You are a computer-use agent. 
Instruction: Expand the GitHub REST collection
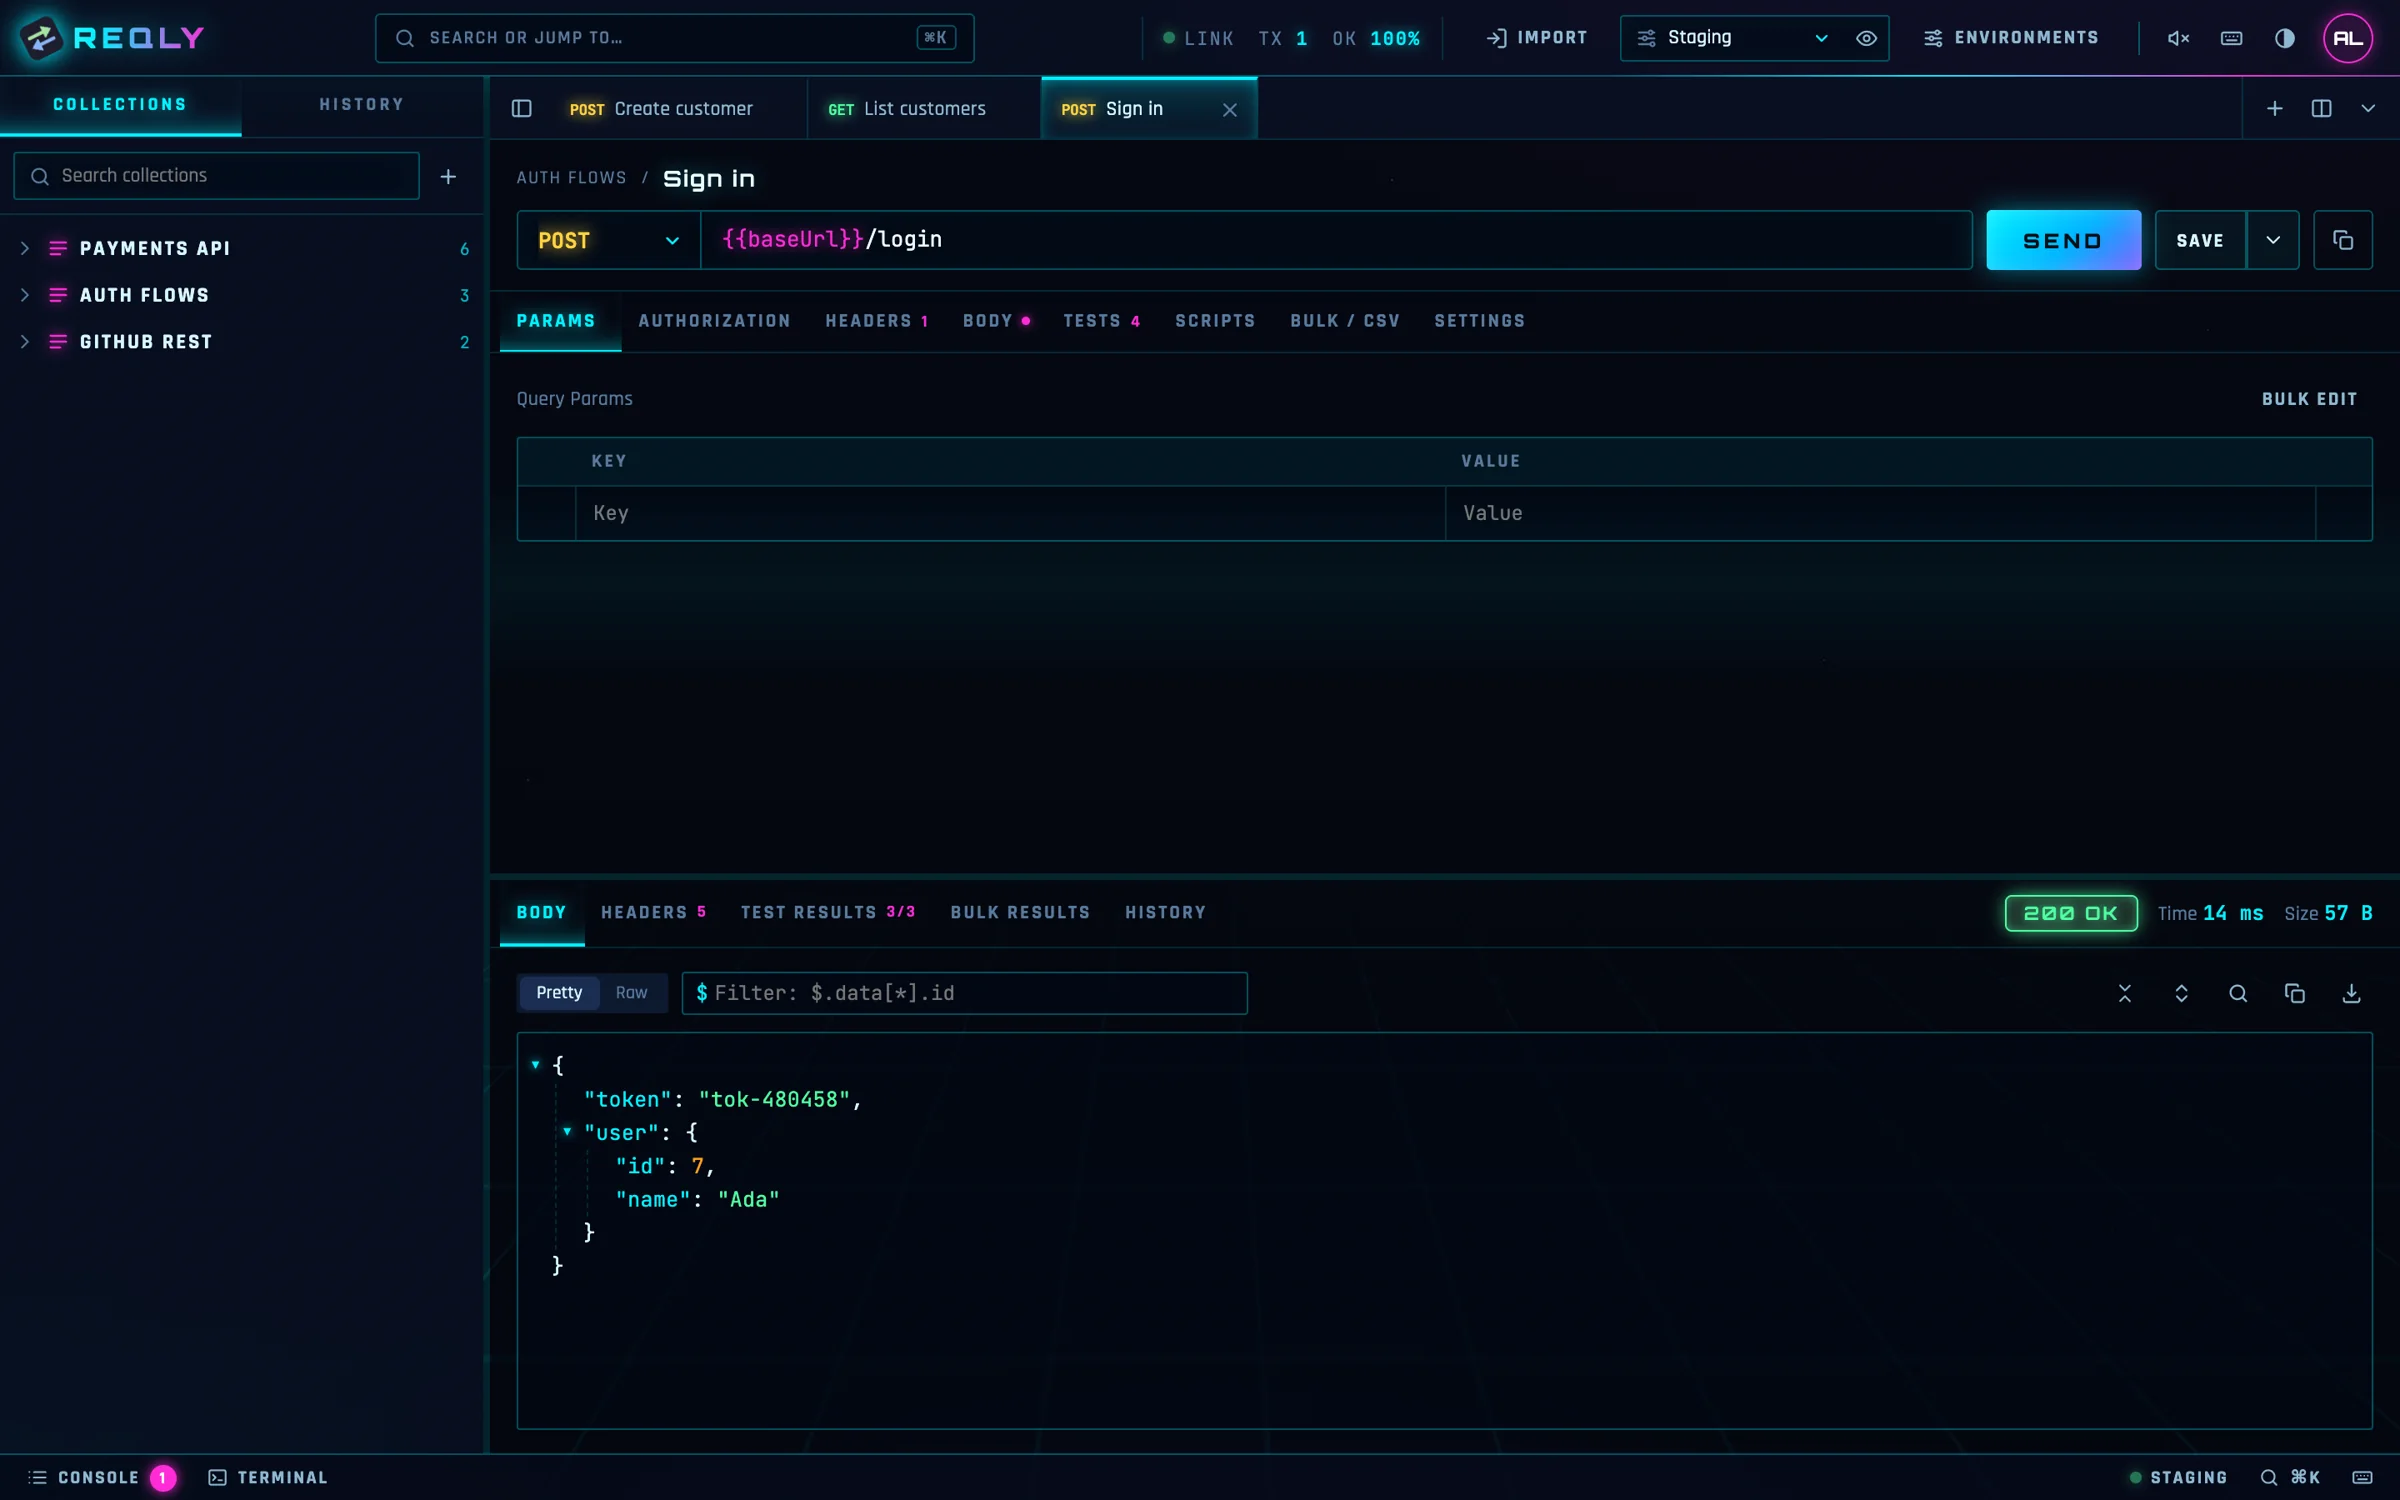pyautogui.click(x=26, y=342)
